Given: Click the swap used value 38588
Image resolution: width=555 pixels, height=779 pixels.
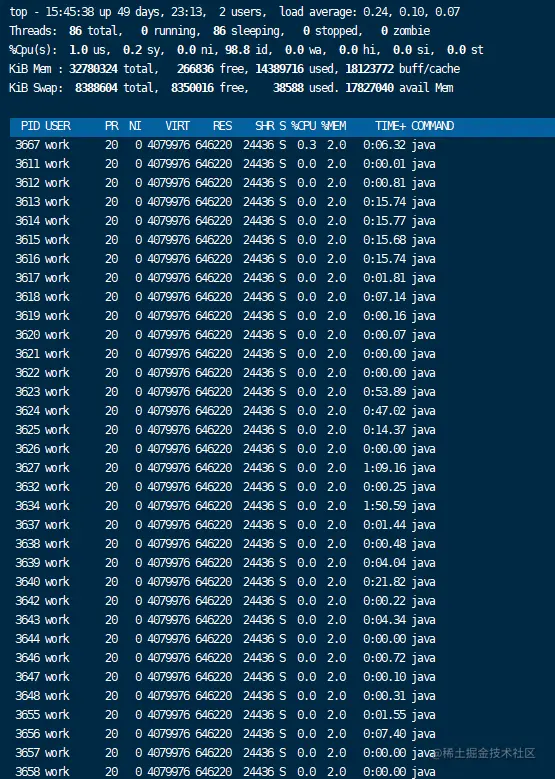Looking at the screenshot, I should [288, 88].
